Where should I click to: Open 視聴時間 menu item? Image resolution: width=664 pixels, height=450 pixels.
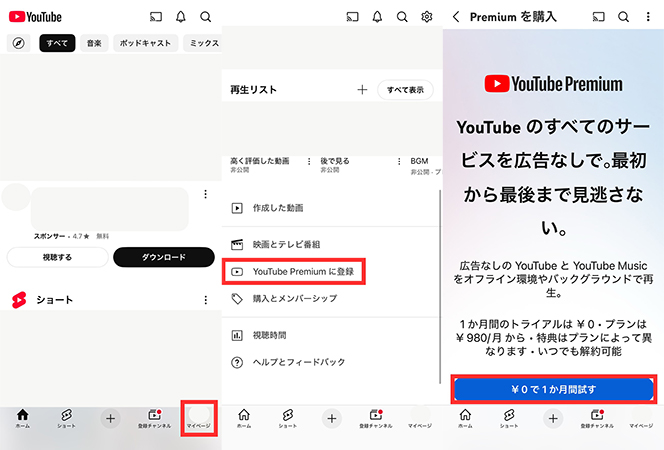[x=330, y=335]
